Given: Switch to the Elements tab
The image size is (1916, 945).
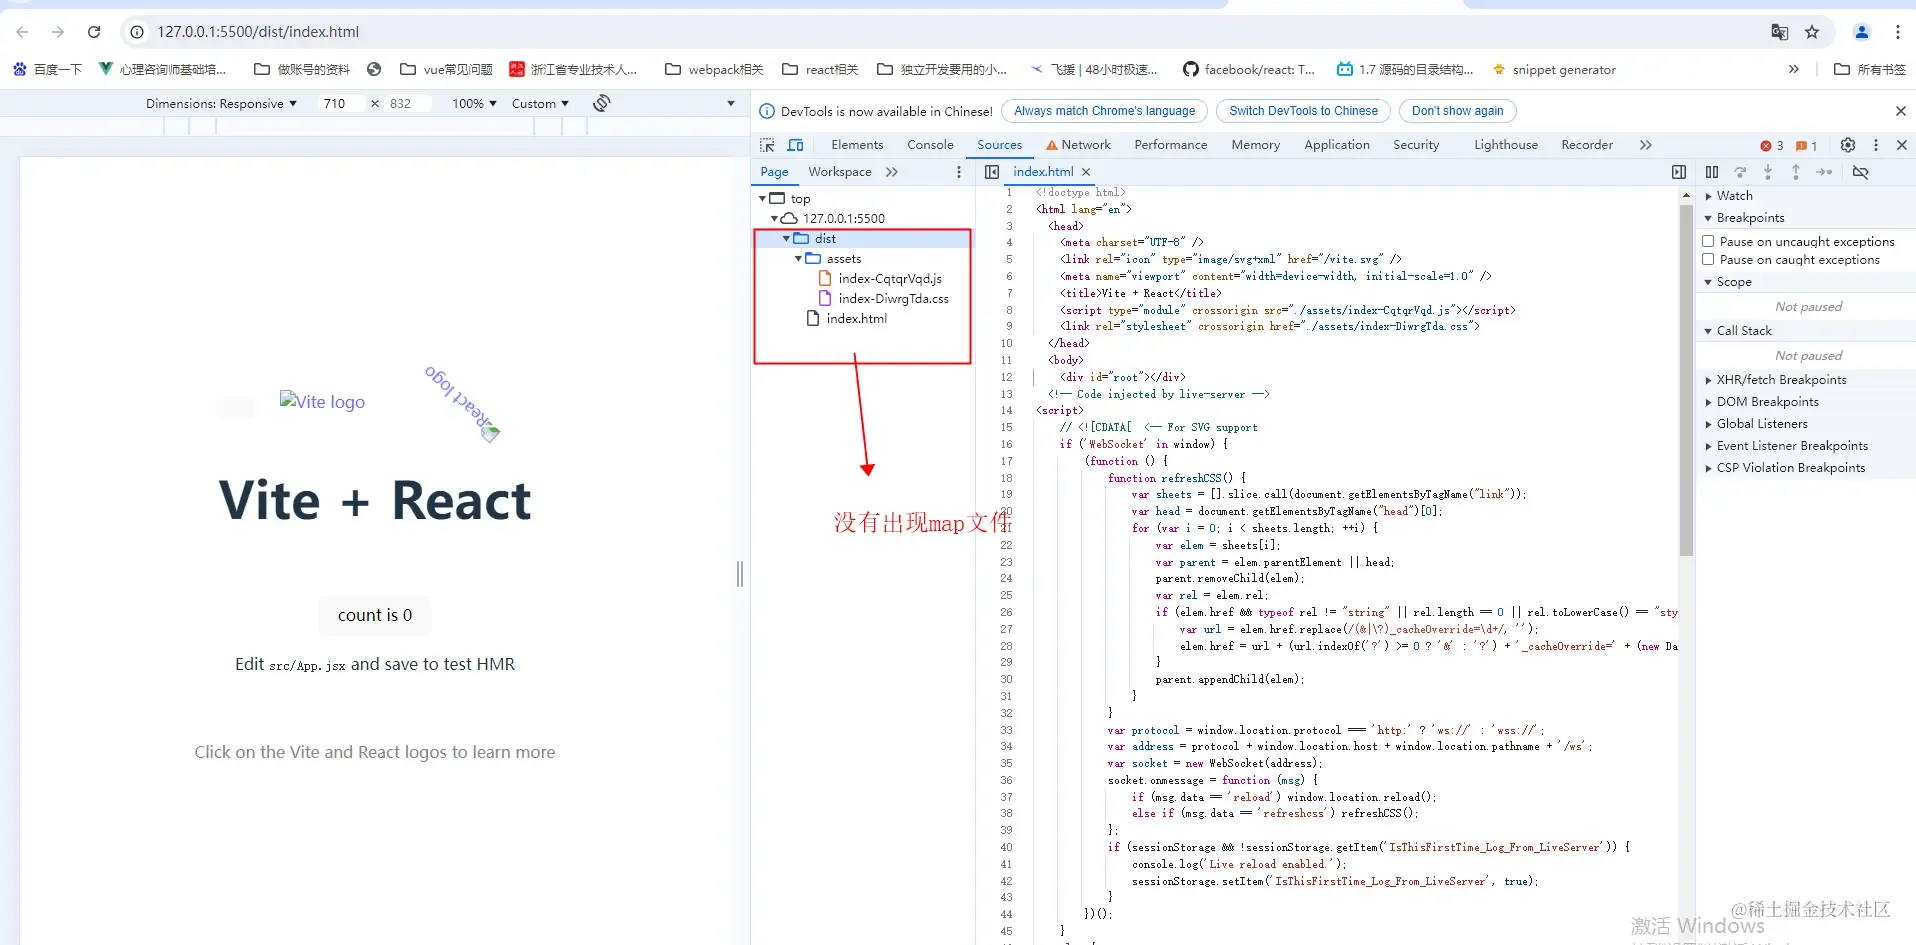Looking at the screenshot, I should (x=857, y=145).
